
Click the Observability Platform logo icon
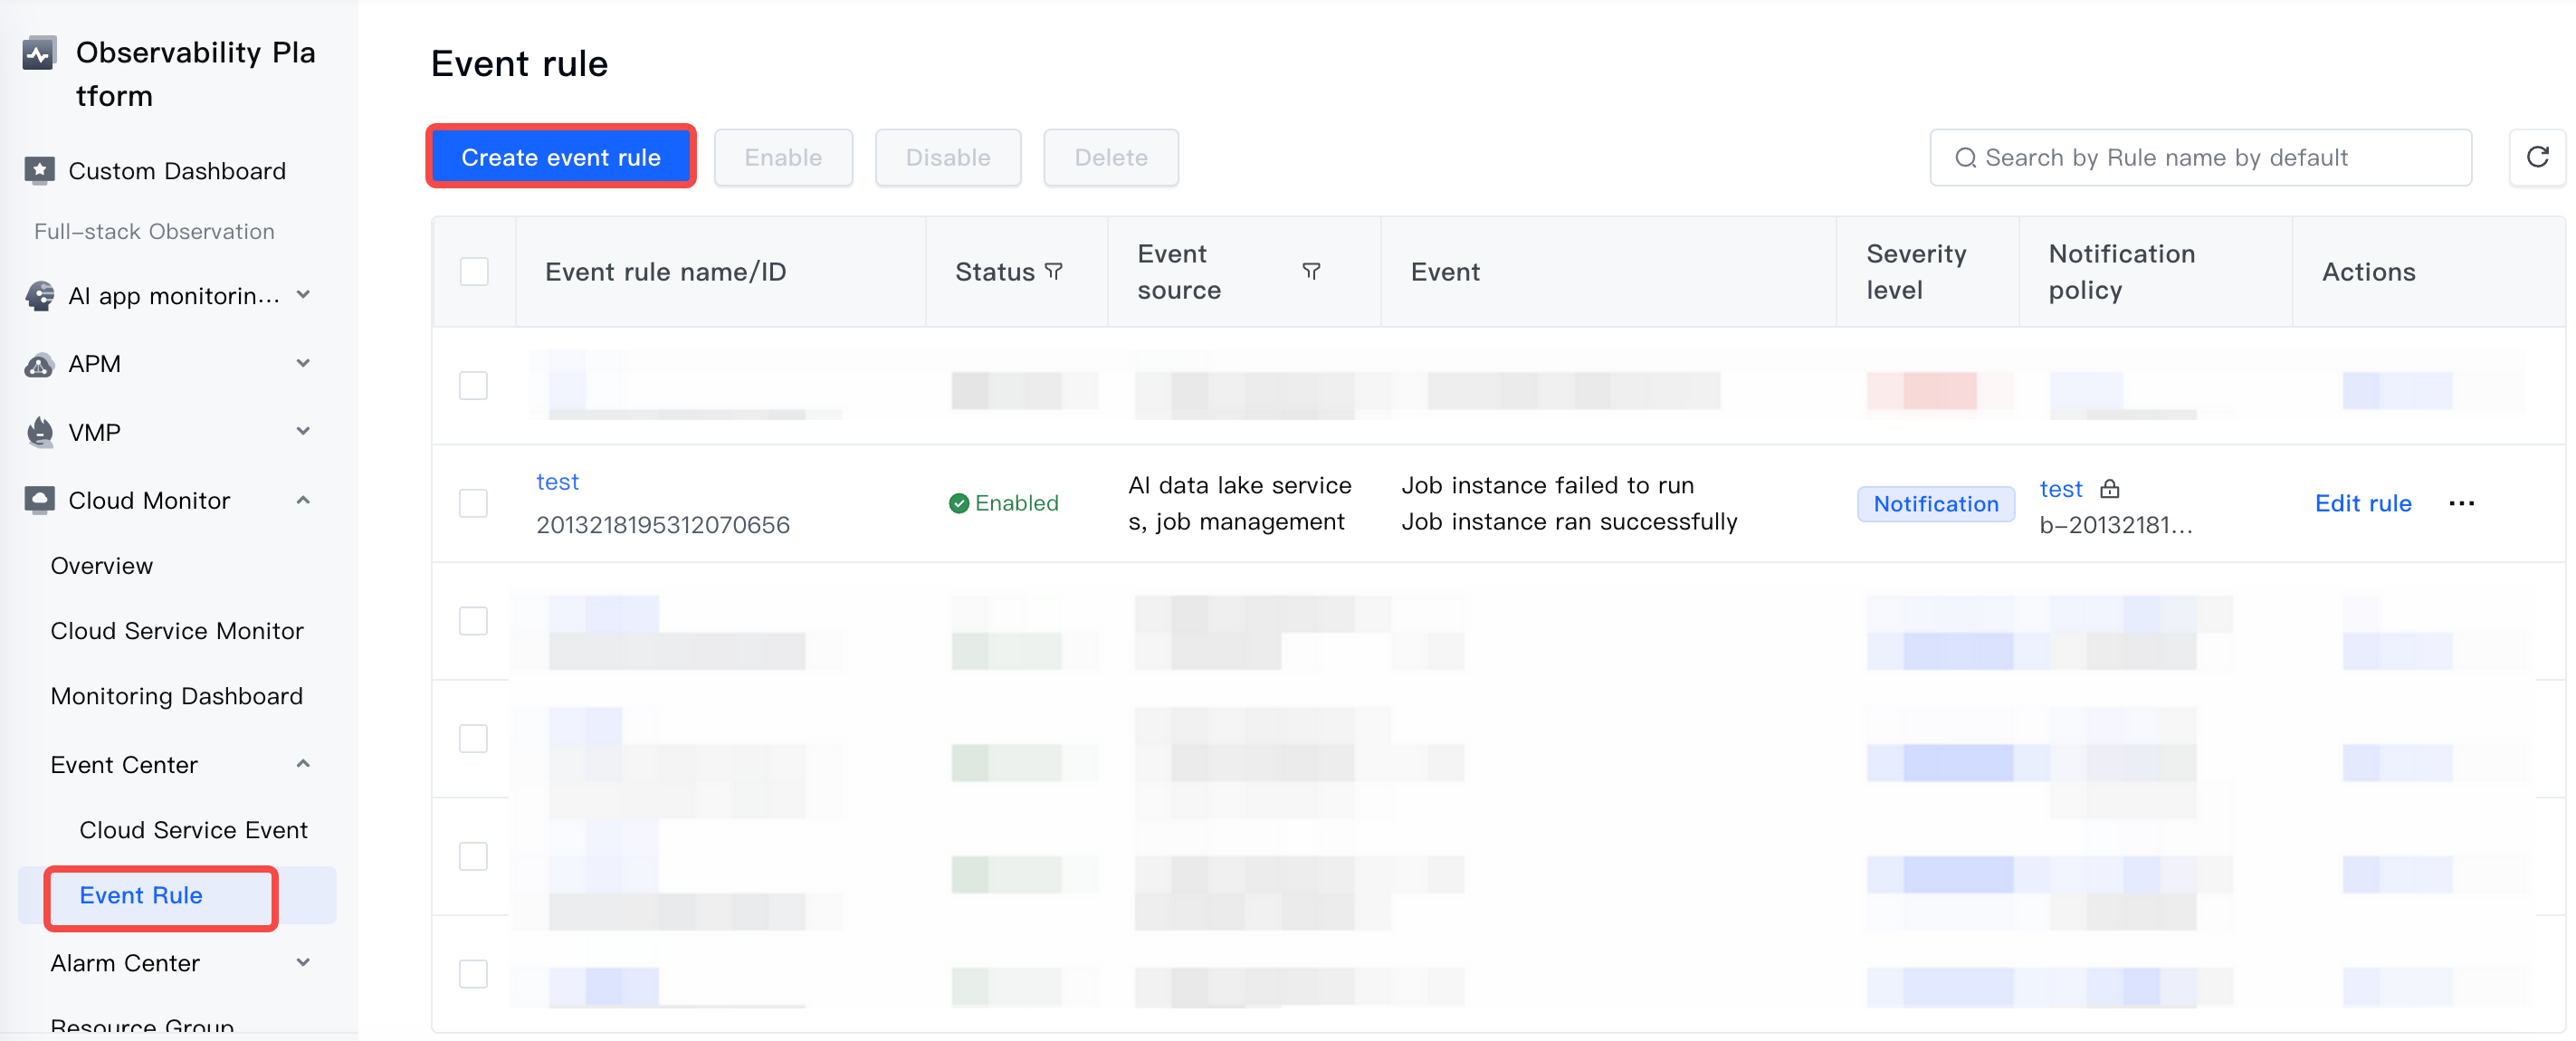(39, 53)
